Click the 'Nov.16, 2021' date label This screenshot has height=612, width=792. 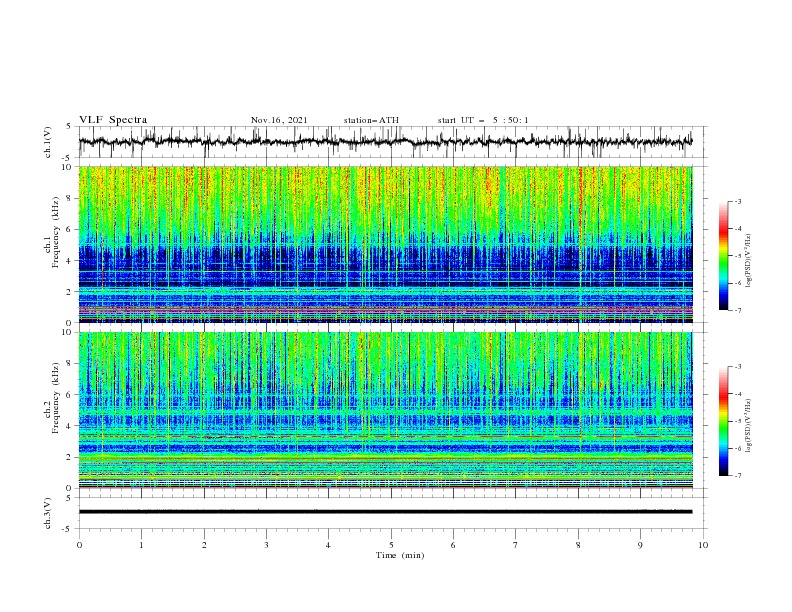279,120
